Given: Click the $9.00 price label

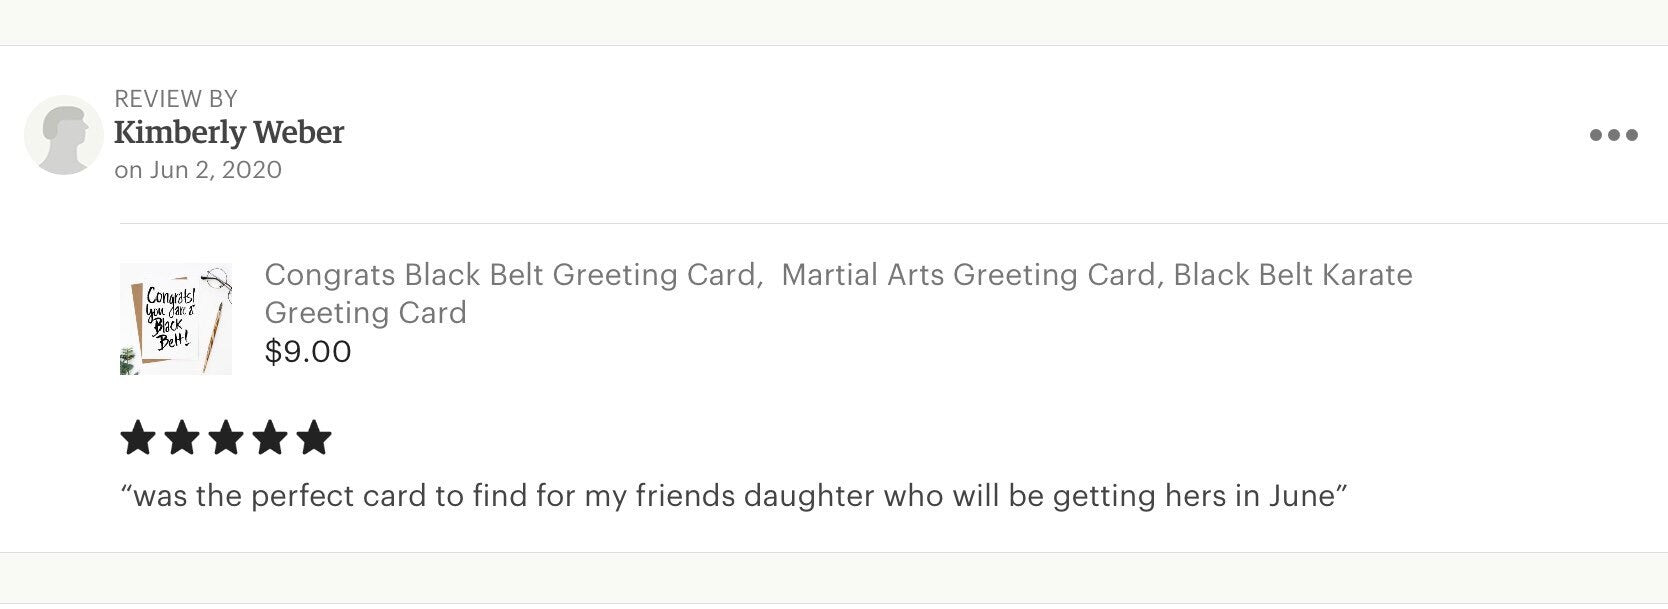Looking at the screenshot, I should click(306, 351).
